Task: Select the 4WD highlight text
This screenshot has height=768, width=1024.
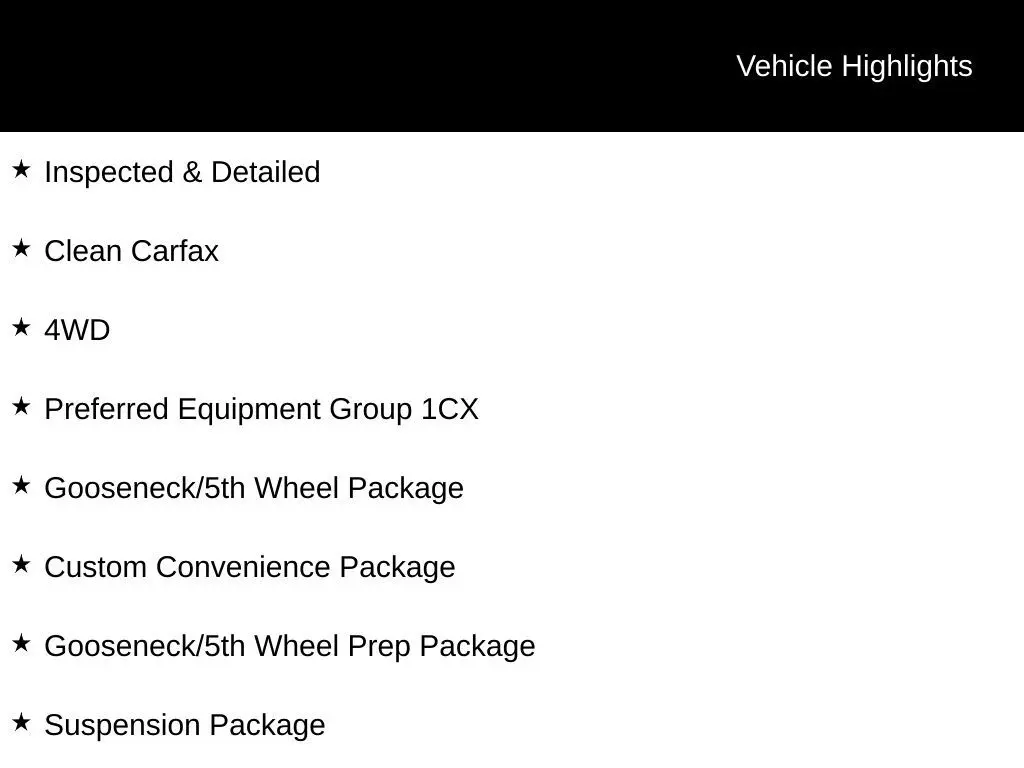Action: [x=77, y=330]
